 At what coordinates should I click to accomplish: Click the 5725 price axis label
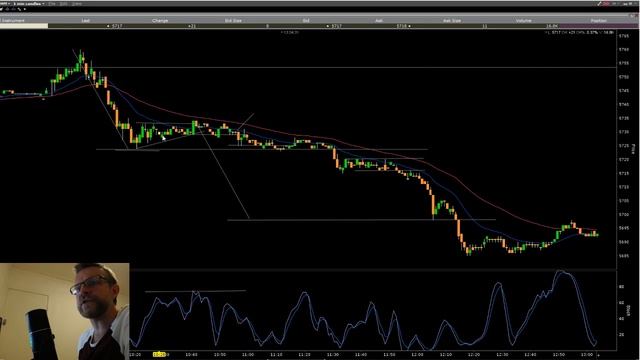[624, 146]
